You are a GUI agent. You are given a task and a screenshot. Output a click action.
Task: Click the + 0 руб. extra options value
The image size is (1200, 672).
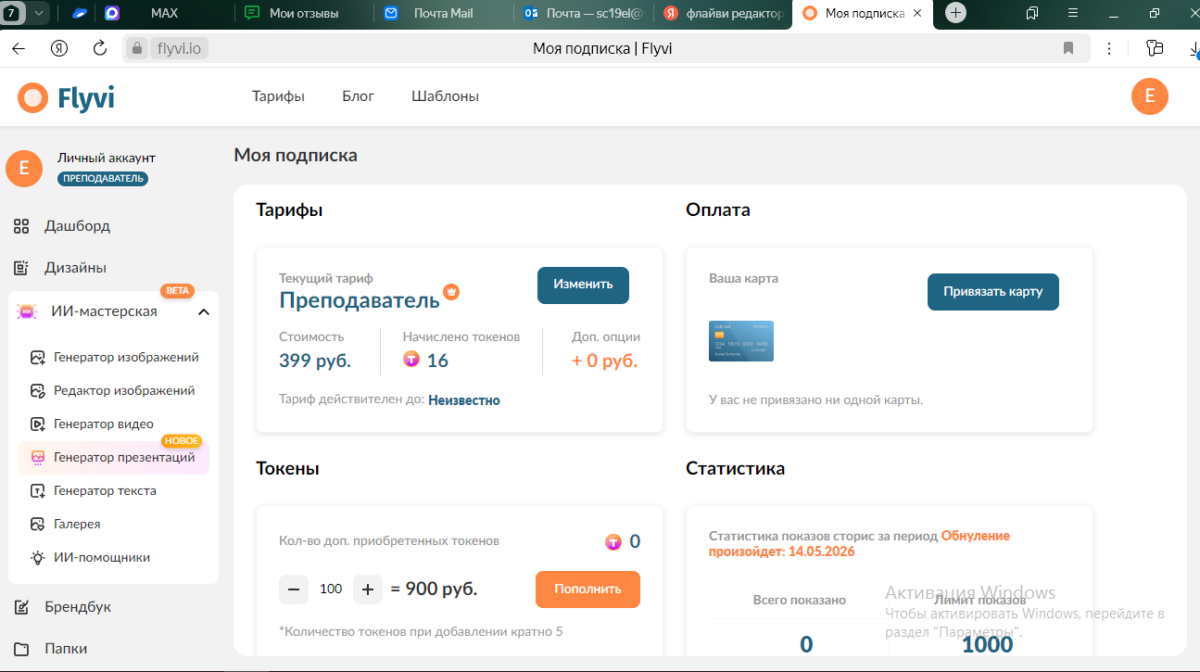click(x=604, y=361)
